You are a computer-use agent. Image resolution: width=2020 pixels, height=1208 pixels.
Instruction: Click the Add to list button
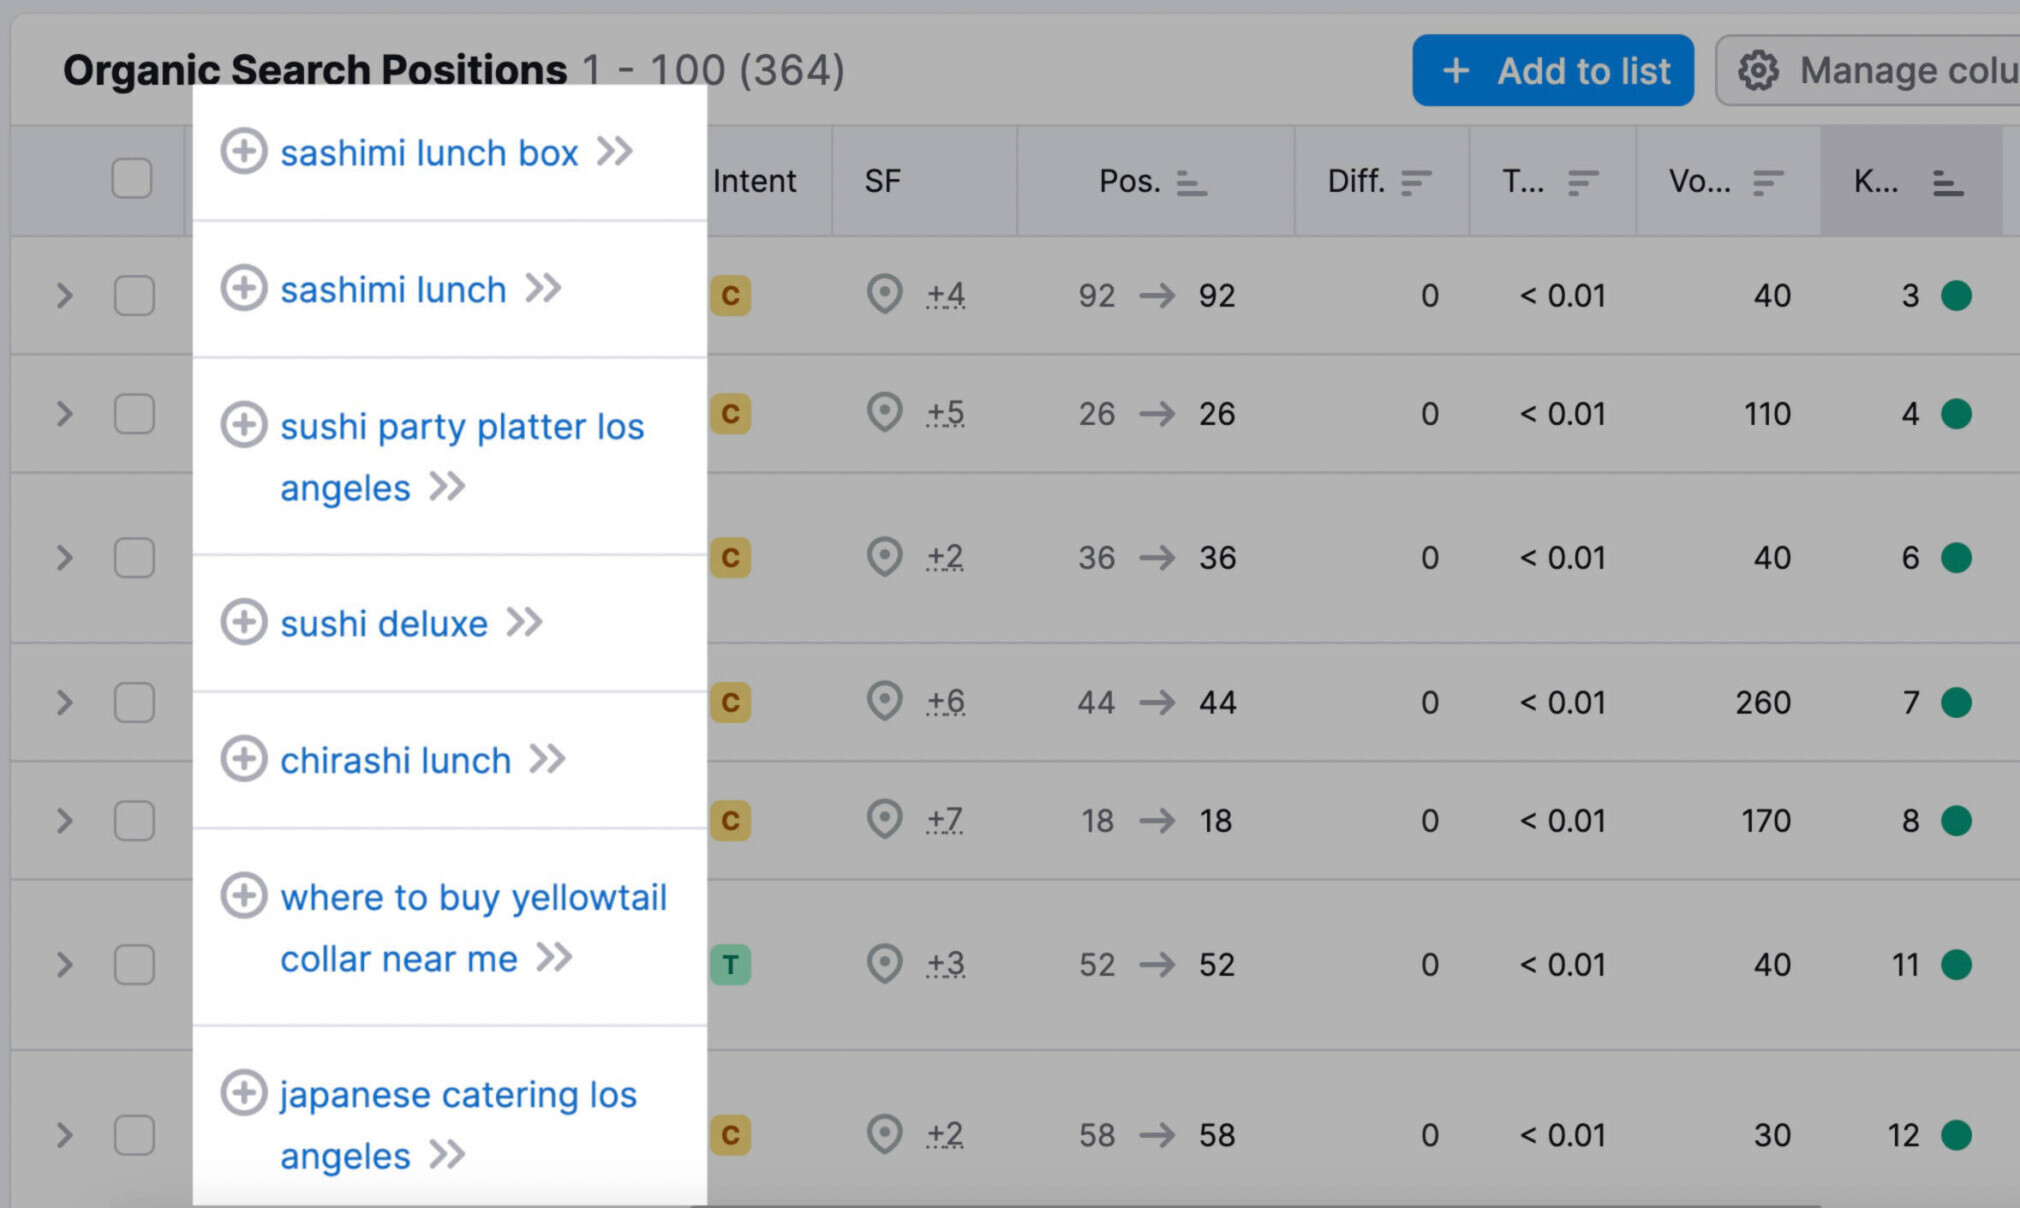tap(1553, 71)
